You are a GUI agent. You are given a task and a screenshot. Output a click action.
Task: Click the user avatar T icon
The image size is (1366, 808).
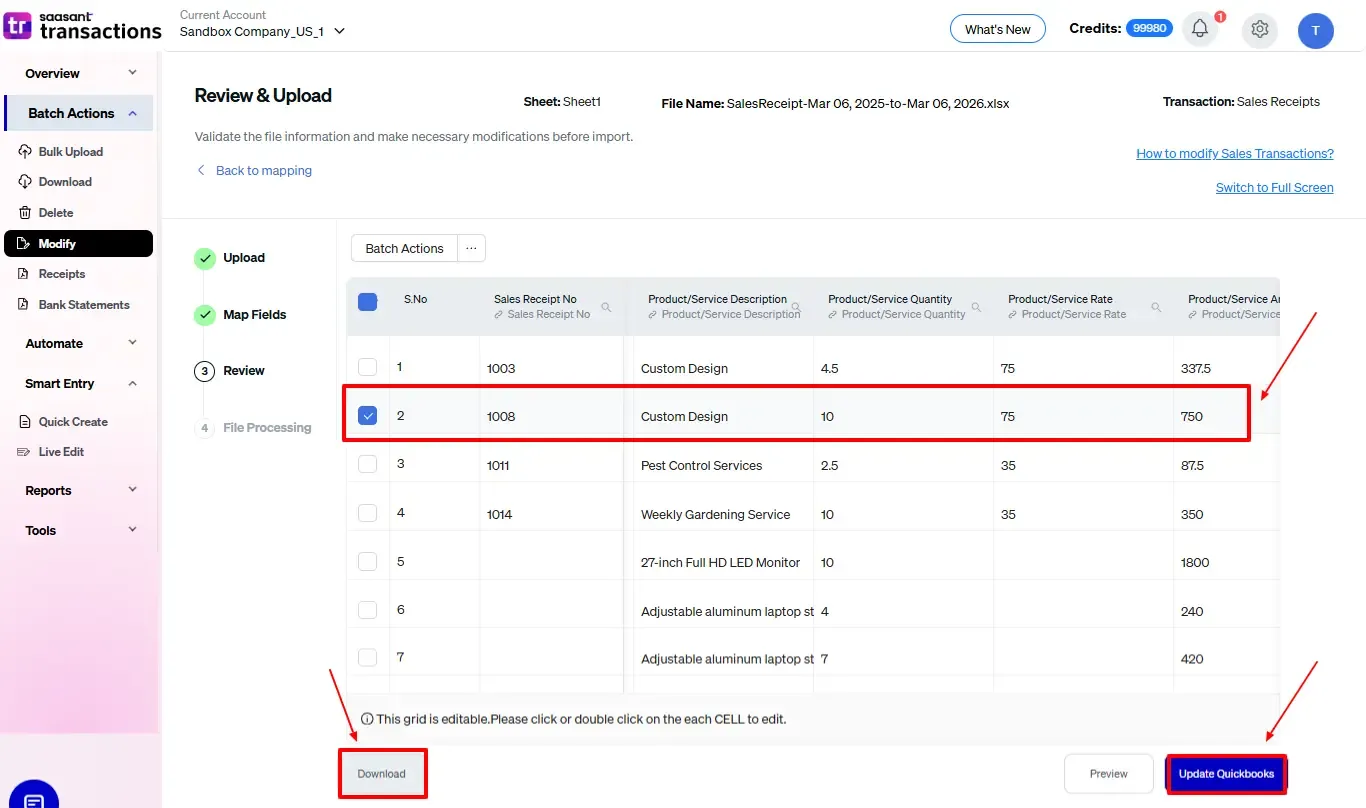(1315, 31)
